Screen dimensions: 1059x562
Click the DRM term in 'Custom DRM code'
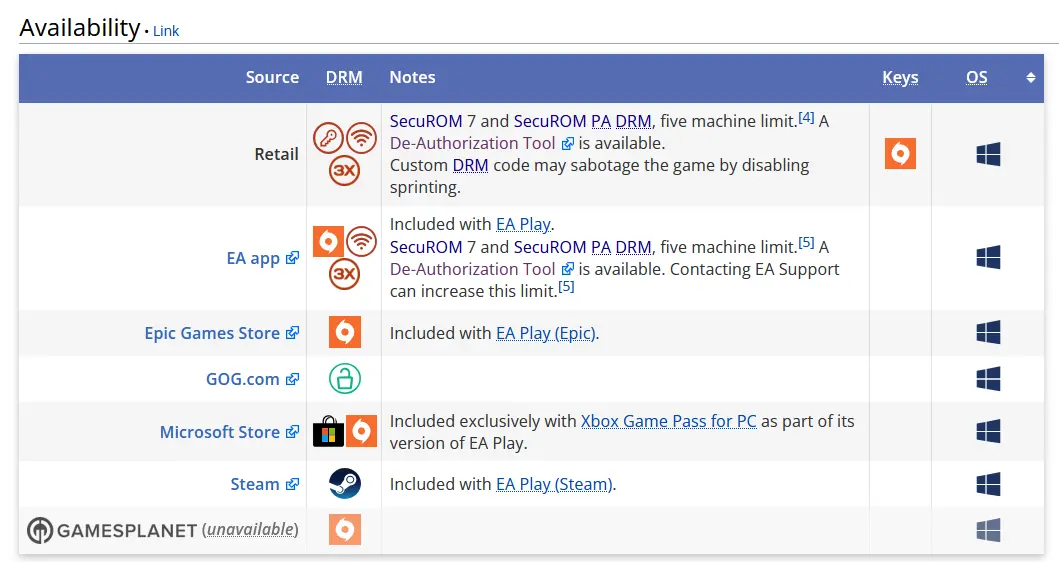tap(470, 165)
